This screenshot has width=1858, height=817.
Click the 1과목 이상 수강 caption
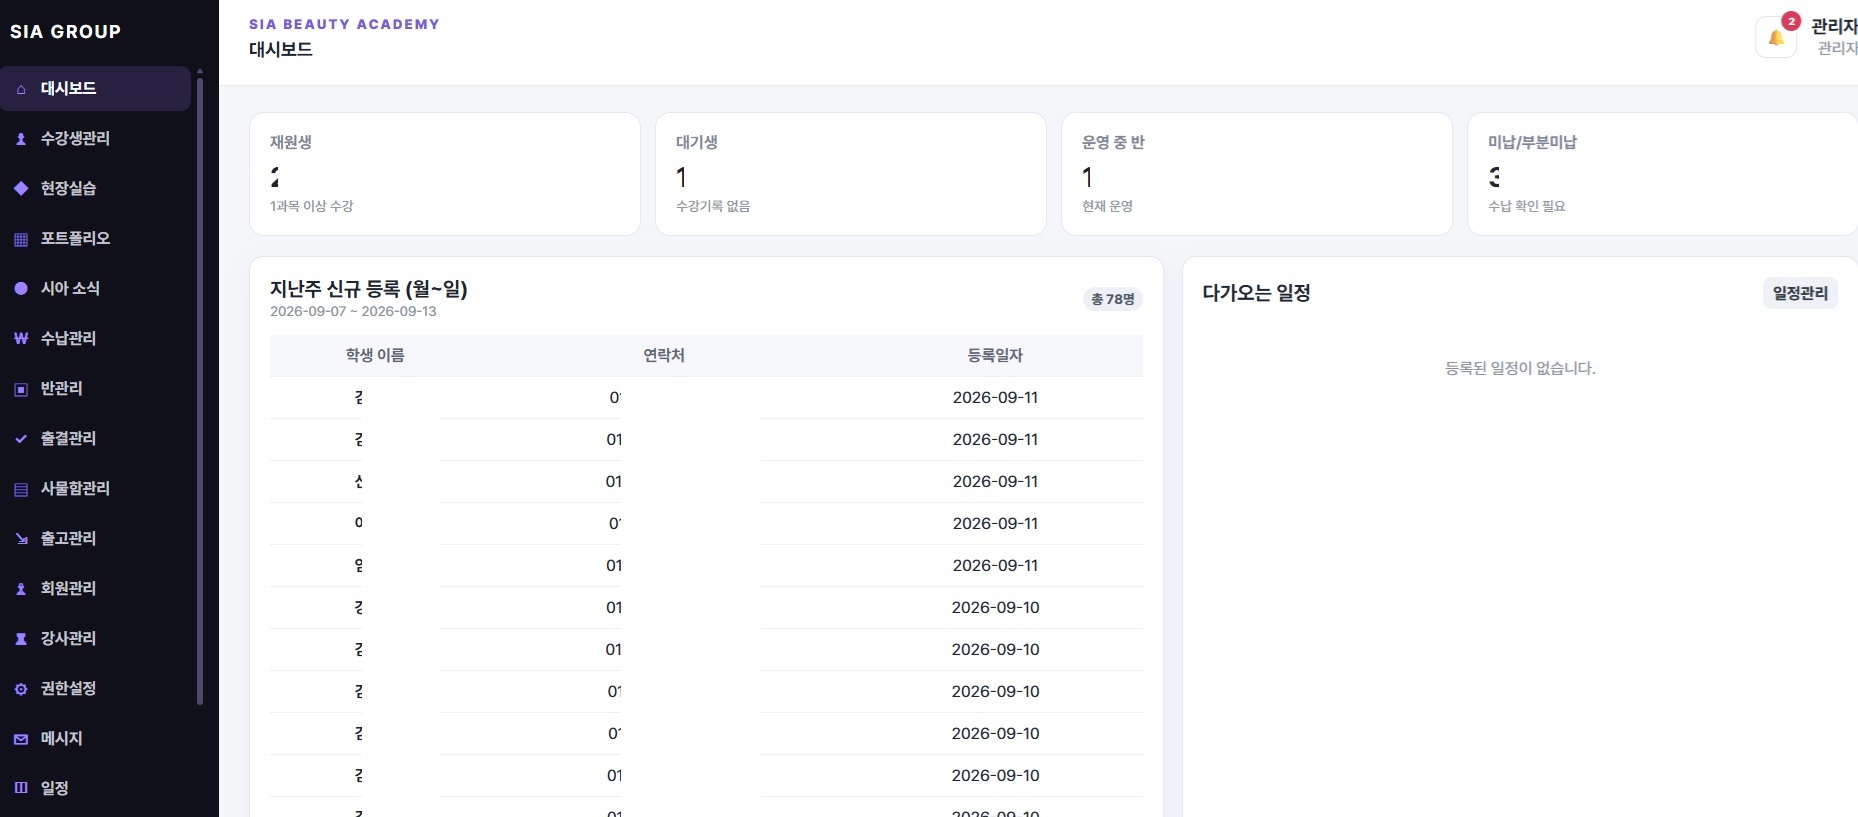(312, 206)
